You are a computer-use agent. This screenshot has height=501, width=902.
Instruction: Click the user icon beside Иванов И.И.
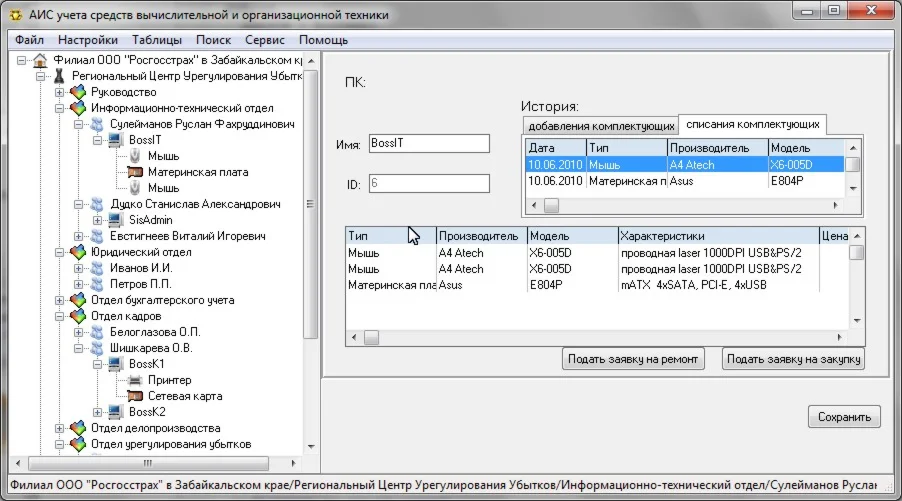click(97, 268)
